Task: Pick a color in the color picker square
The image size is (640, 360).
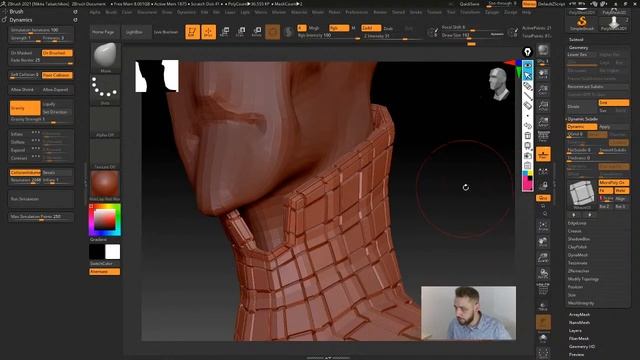Action: [x=105, y=220]
